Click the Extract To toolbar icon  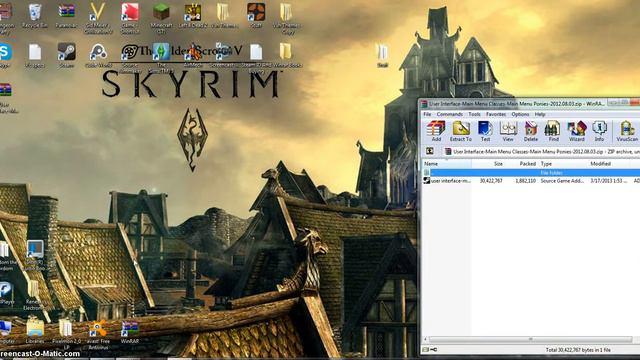(460, 131)
